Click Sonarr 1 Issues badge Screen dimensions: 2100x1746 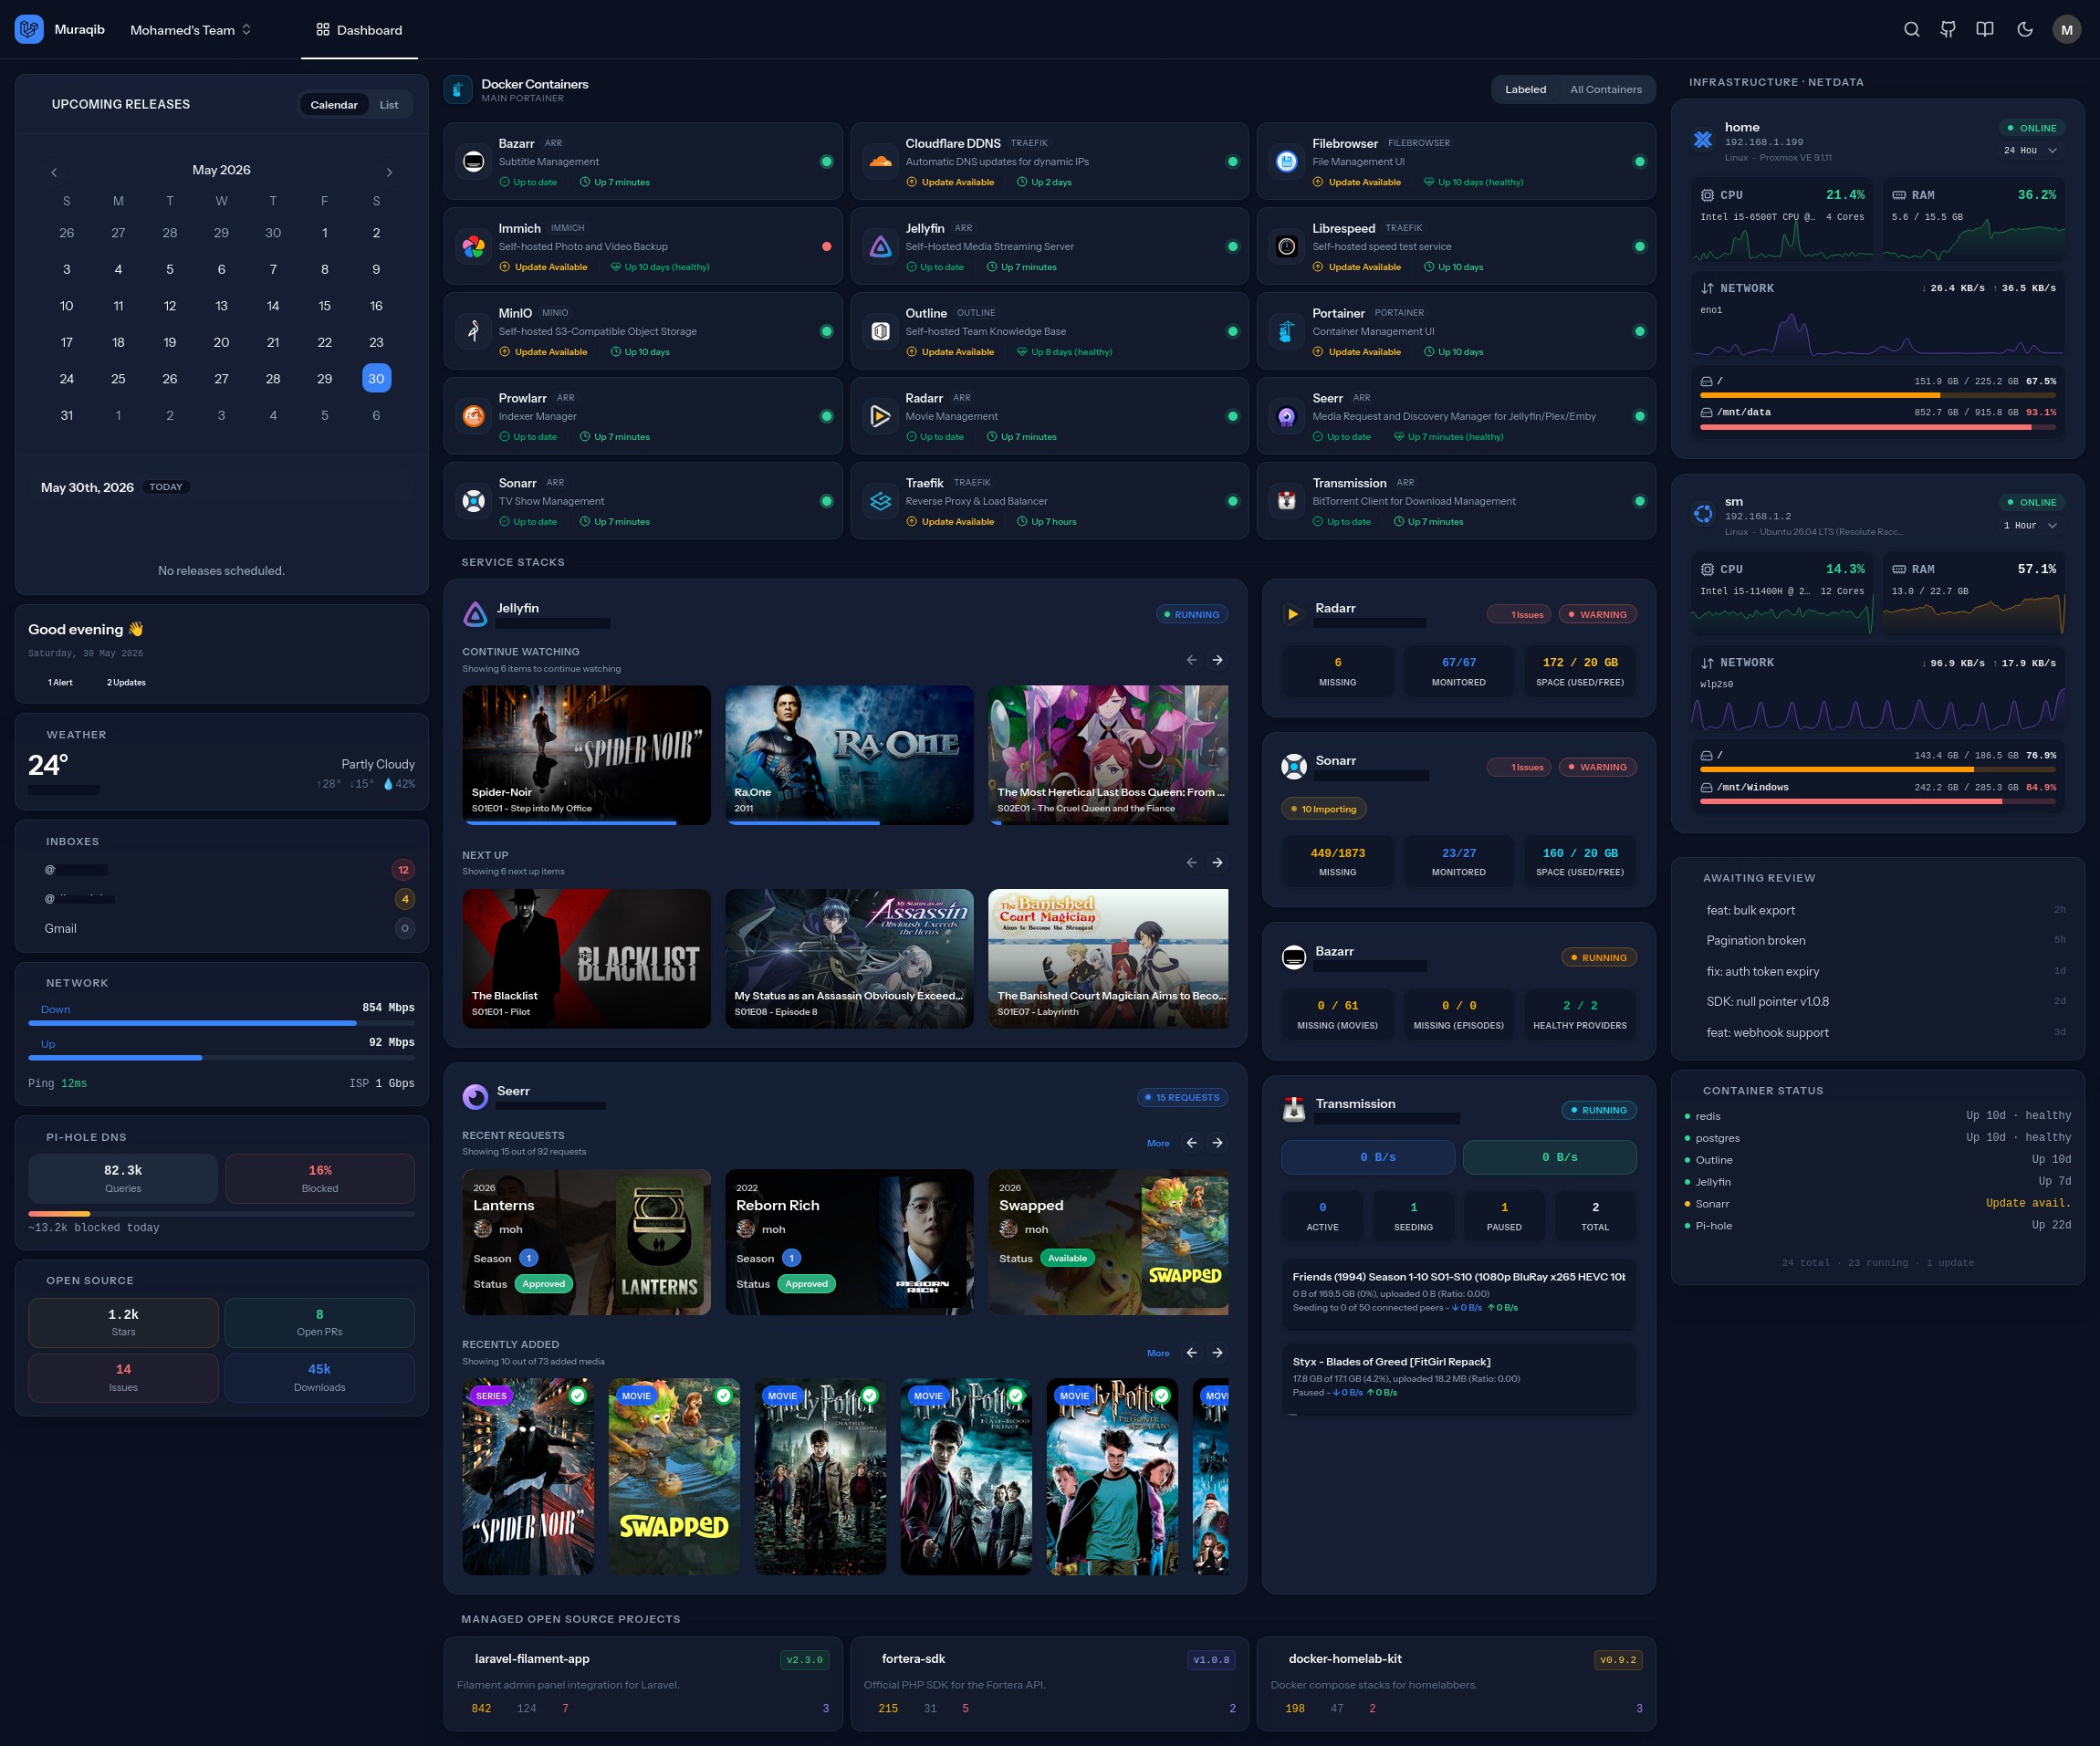[x=1519, y=767]
